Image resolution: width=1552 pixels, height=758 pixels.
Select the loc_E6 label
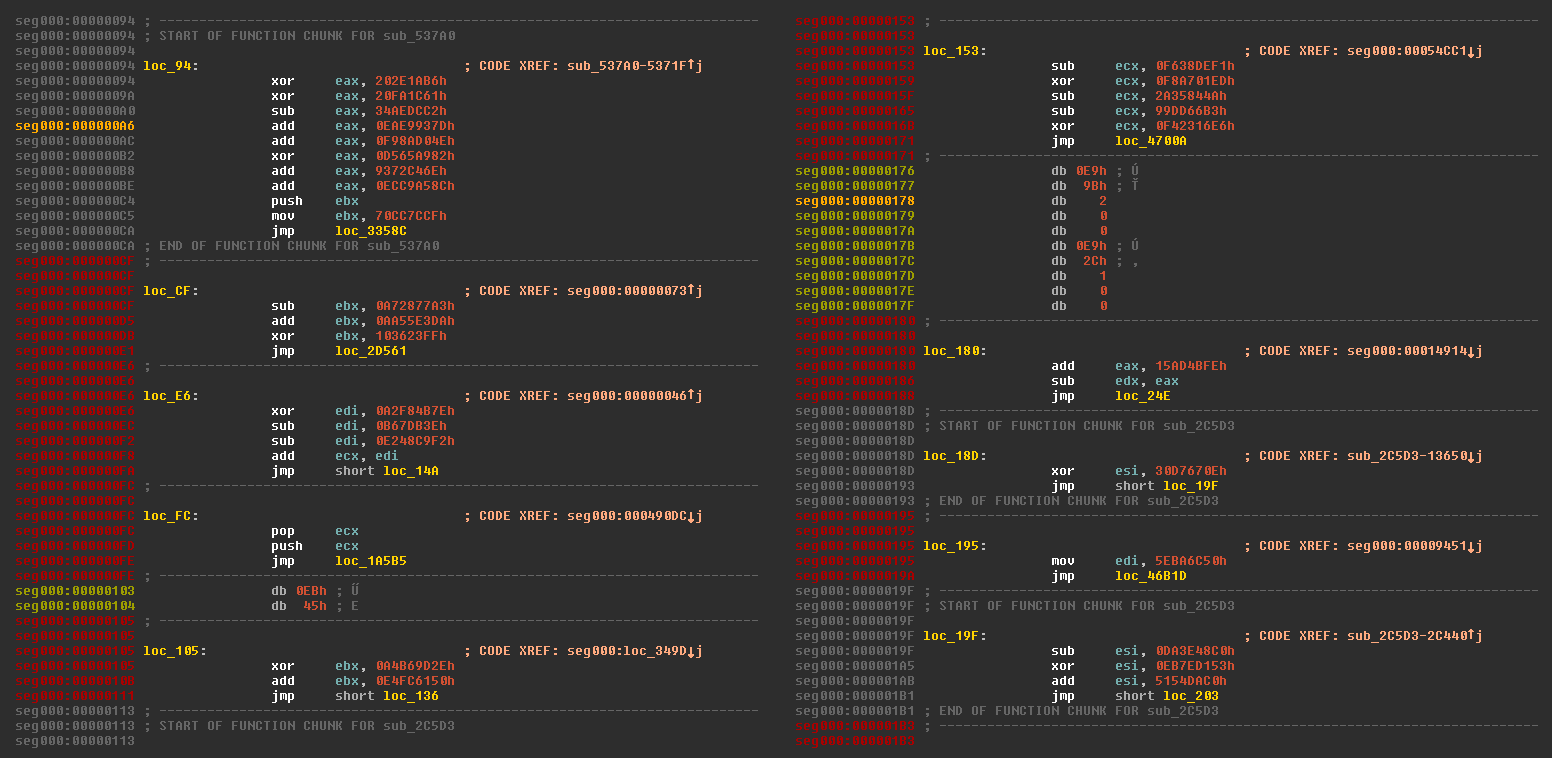[x=170, y=396]
